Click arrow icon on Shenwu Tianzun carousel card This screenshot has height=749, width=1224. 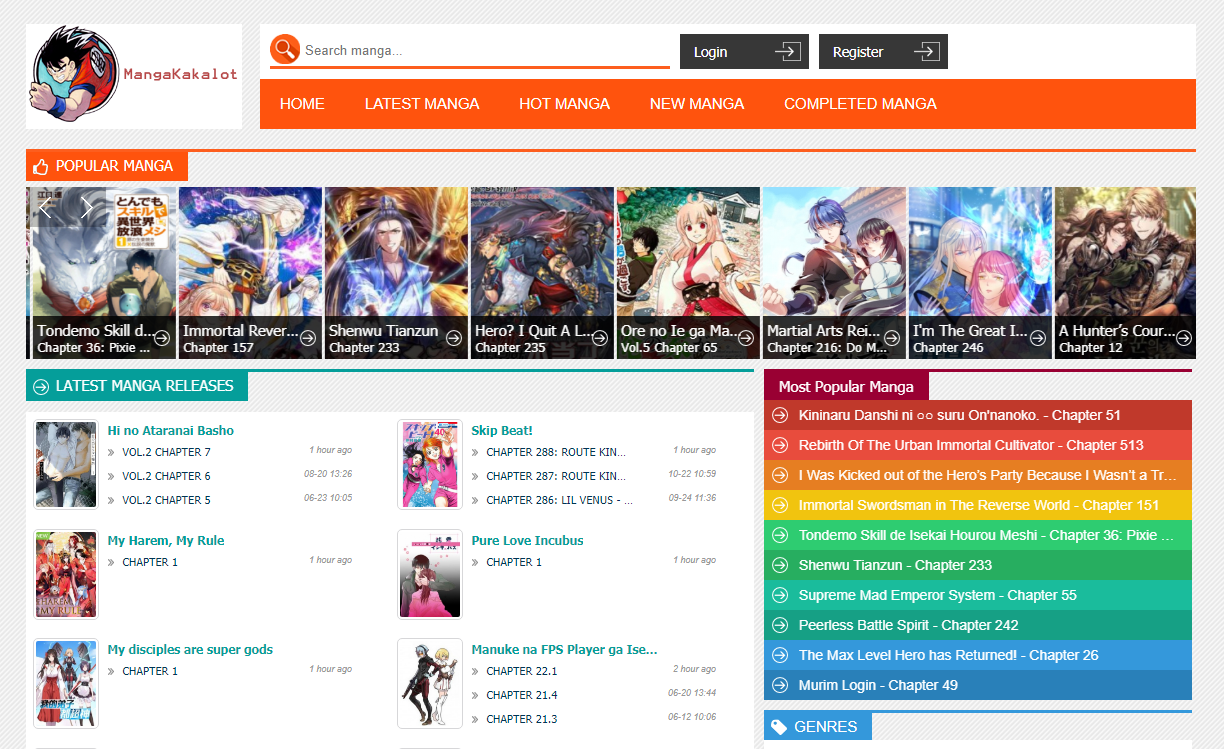(454, 338)
